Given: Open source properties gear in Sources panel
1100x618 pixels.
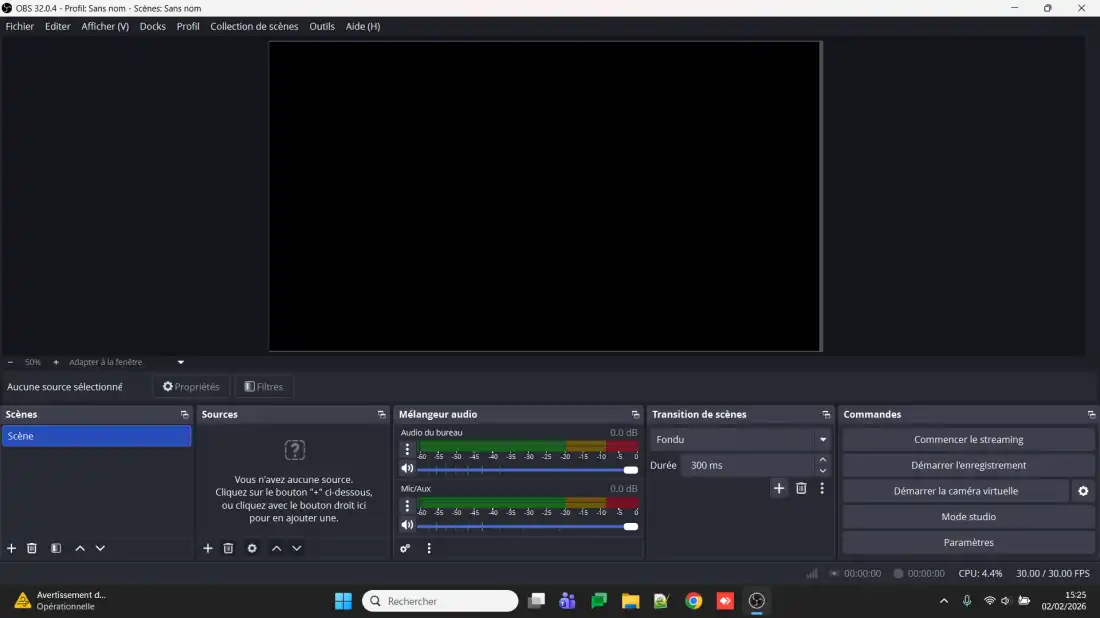Looking at the screenshot, I should tap(252, 548).
